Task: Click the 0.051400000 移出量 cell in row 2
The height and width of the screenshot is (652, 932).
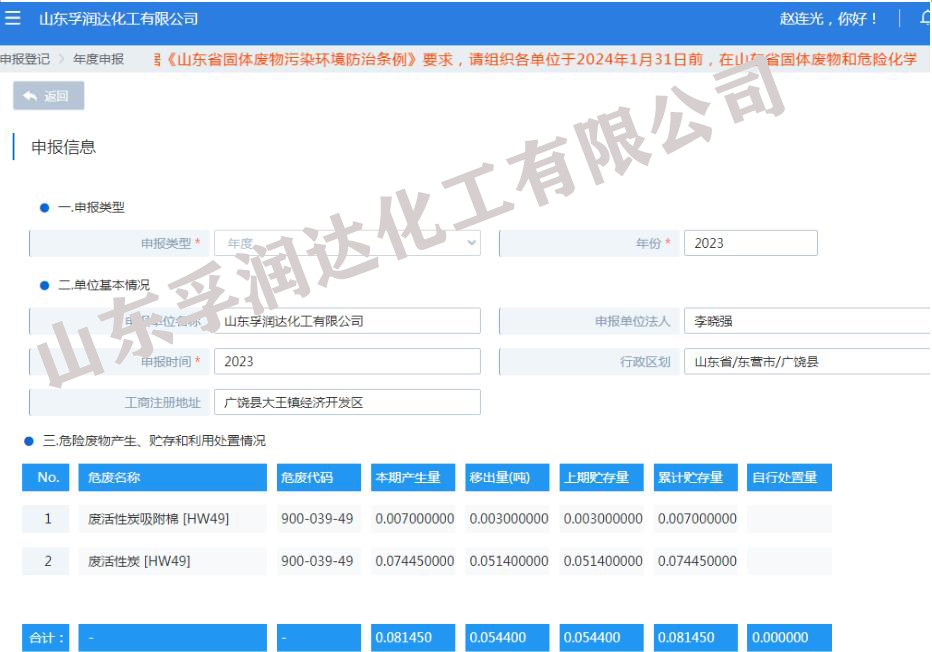Action: (508, 561)
